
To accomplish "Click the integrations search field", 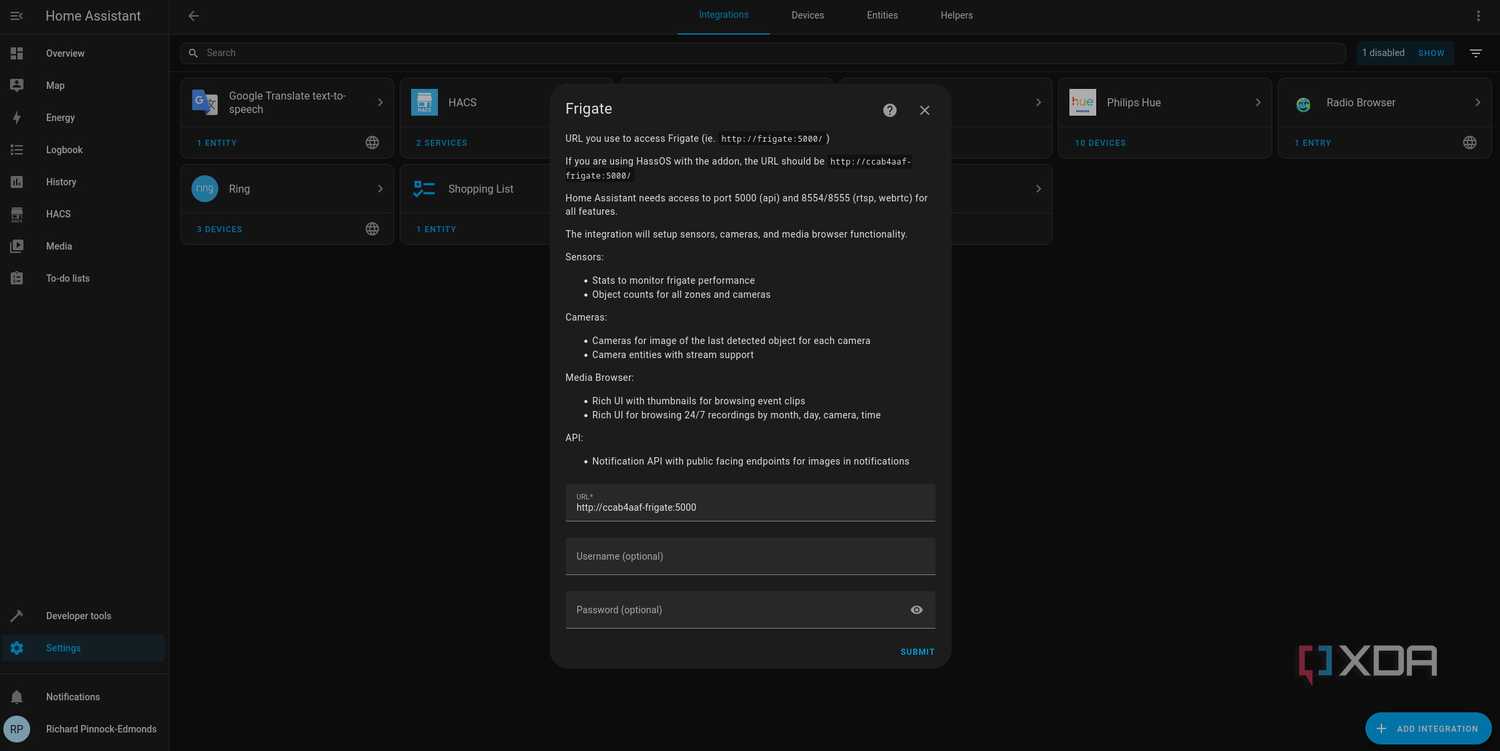I will tap(763, 53).
